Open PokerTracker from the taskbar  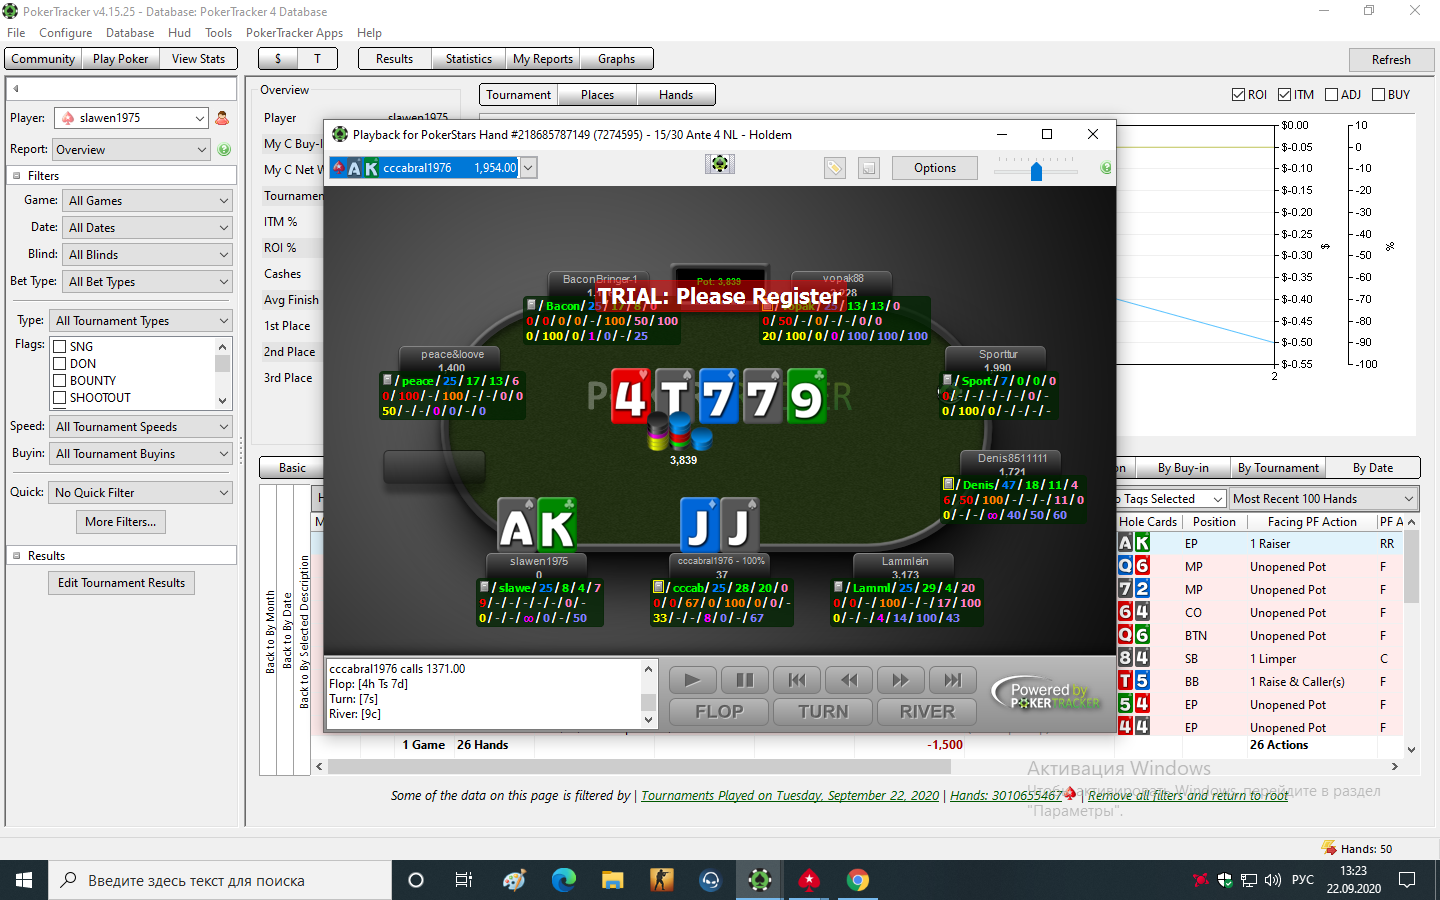click(x=760, y=880)
